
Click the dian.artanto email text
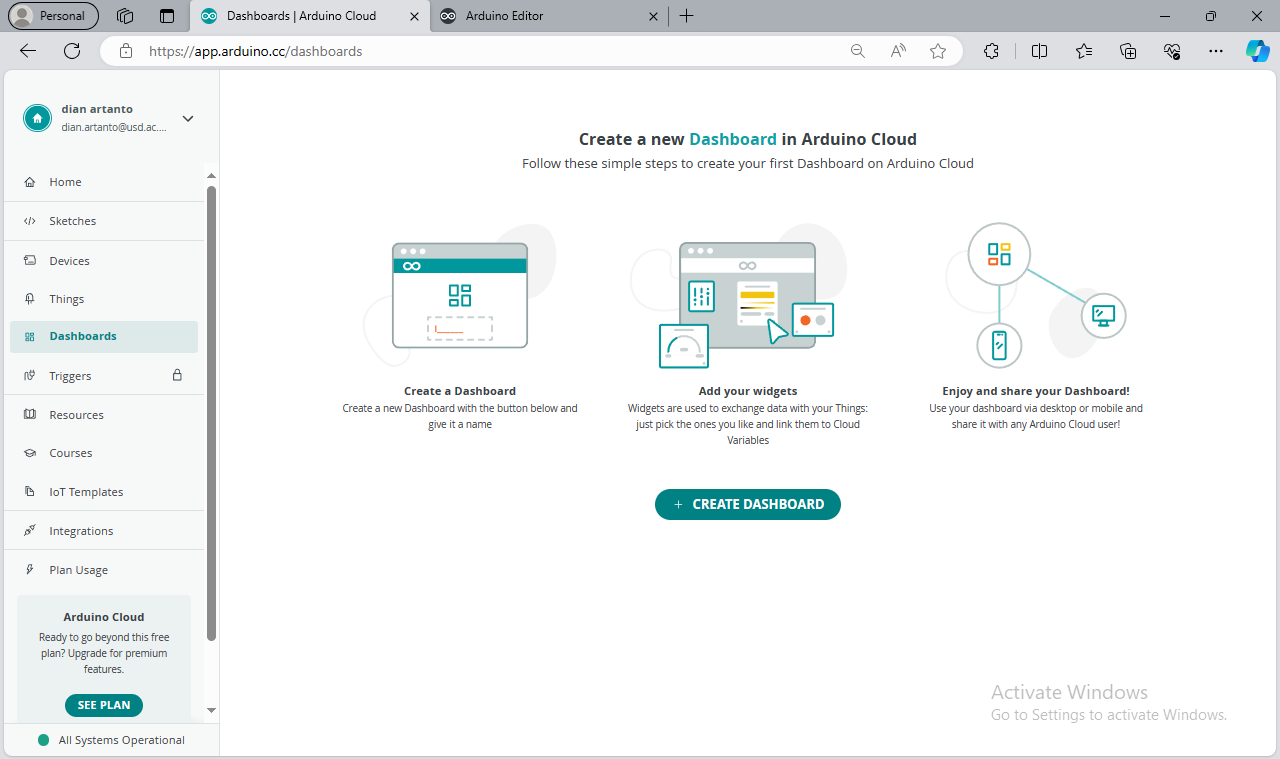(x=114, y=128)
